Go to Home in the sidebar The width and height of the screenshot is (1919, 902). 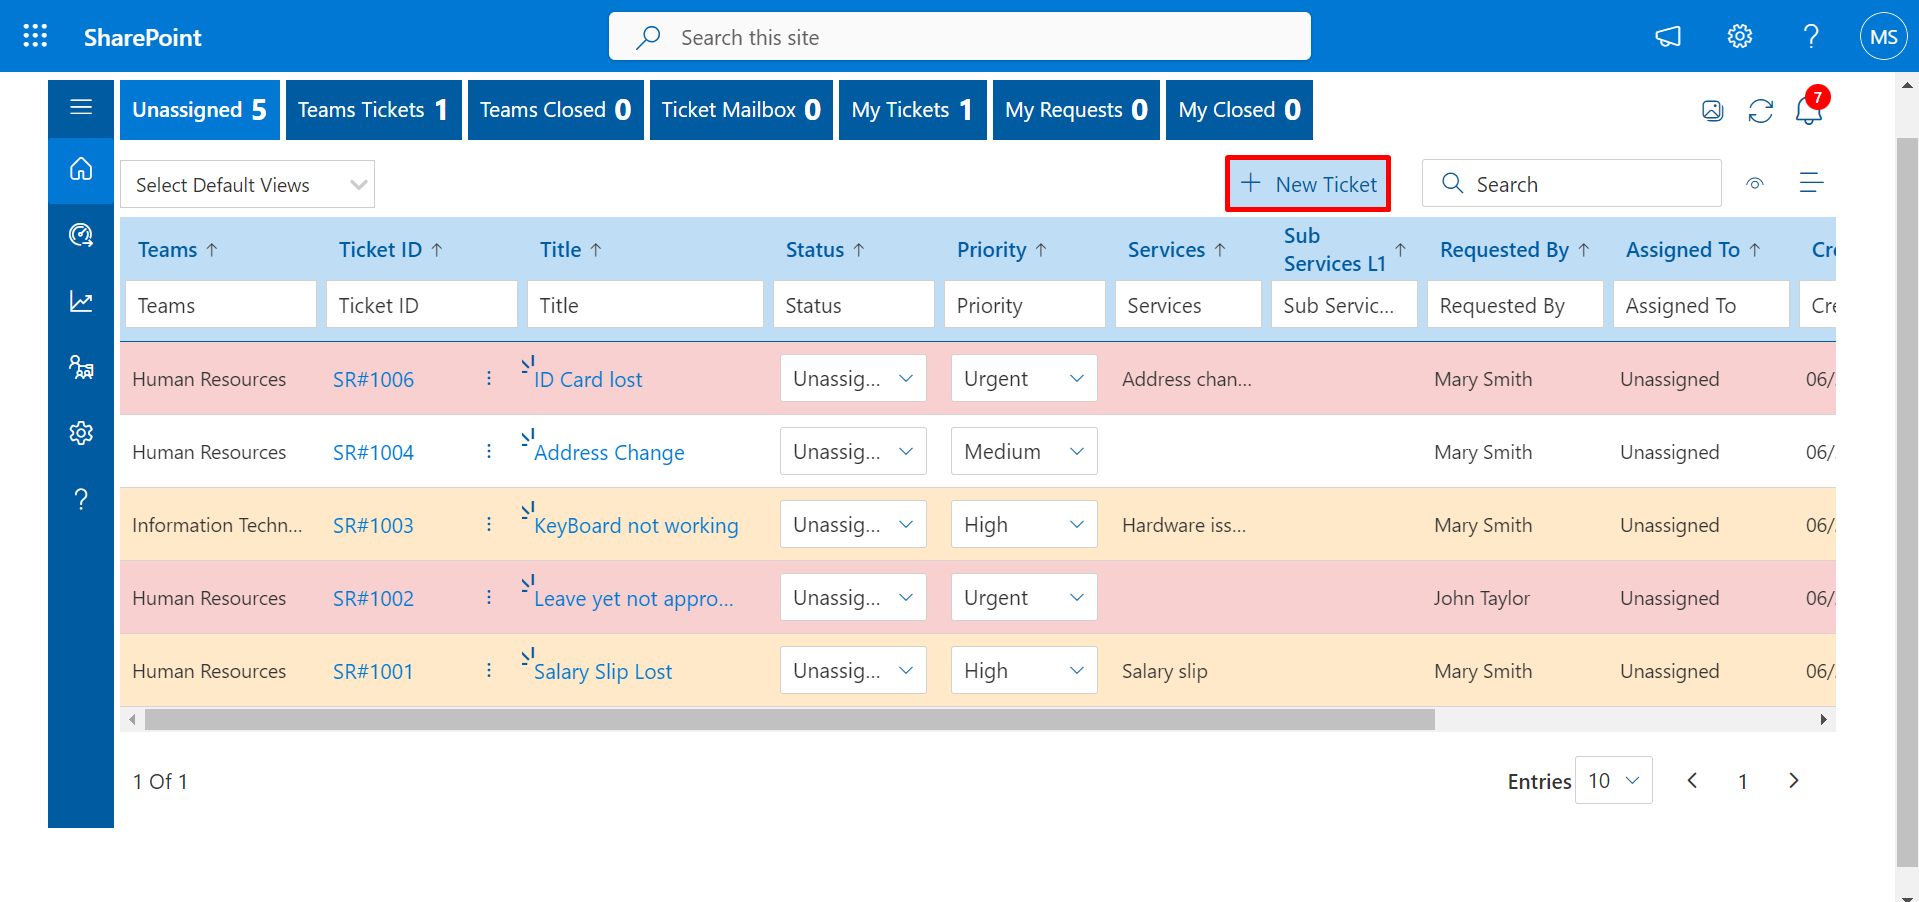[81, 169]
